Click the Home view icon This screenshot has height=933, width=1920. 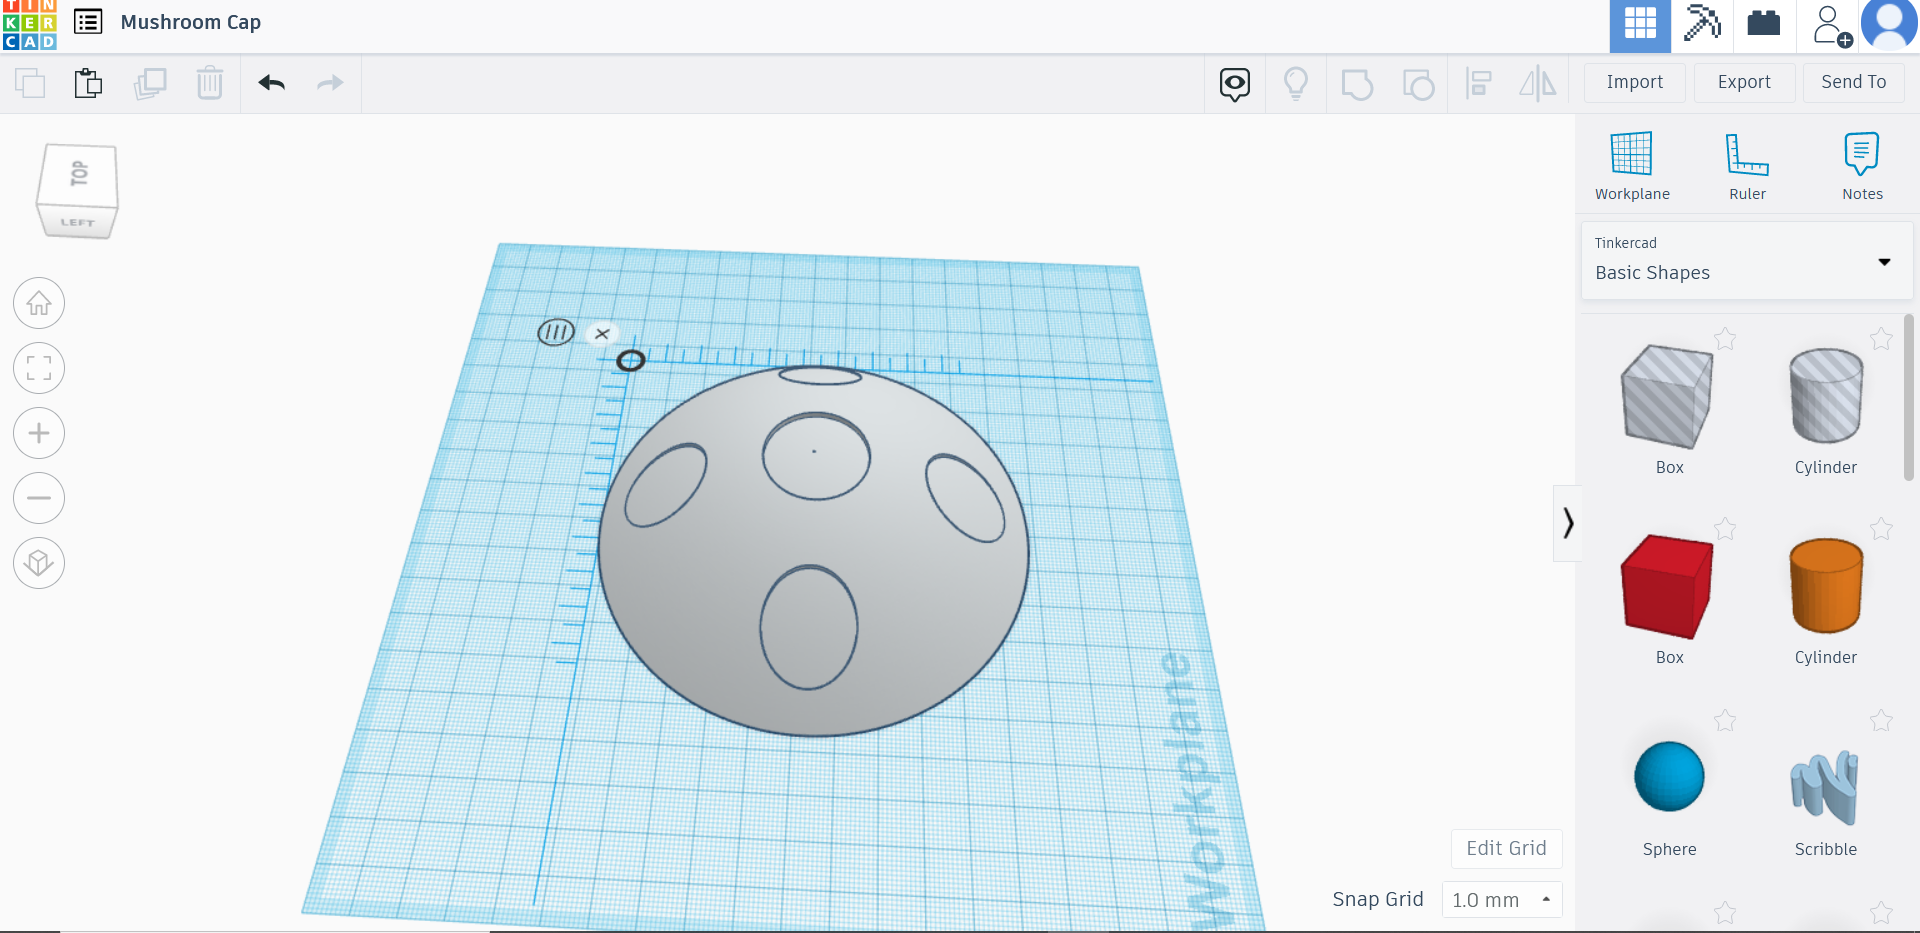[x=38, y=303]
